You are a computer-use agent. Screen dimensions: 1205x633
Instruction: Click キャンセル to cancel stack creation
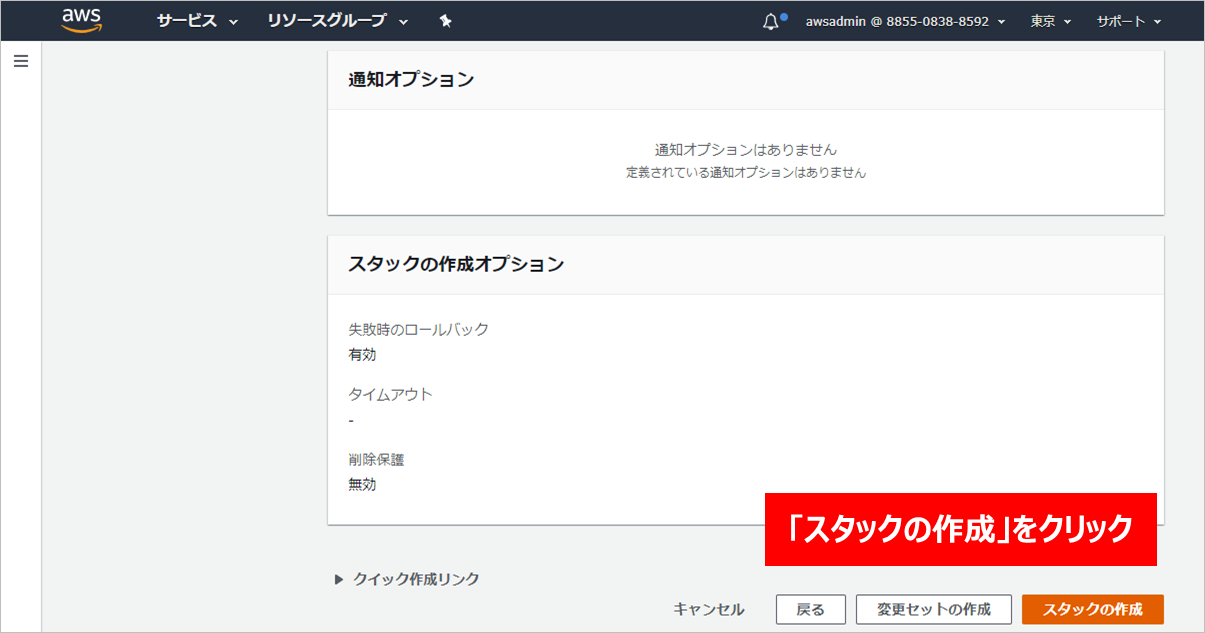pyautogui.click(x=709, y=609)
